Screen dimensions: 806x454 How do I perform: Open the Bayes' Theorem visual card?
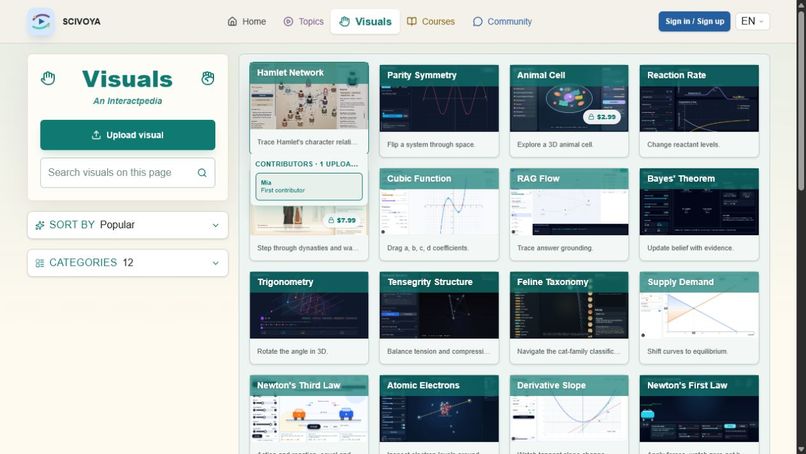click(x=699, y=214)
